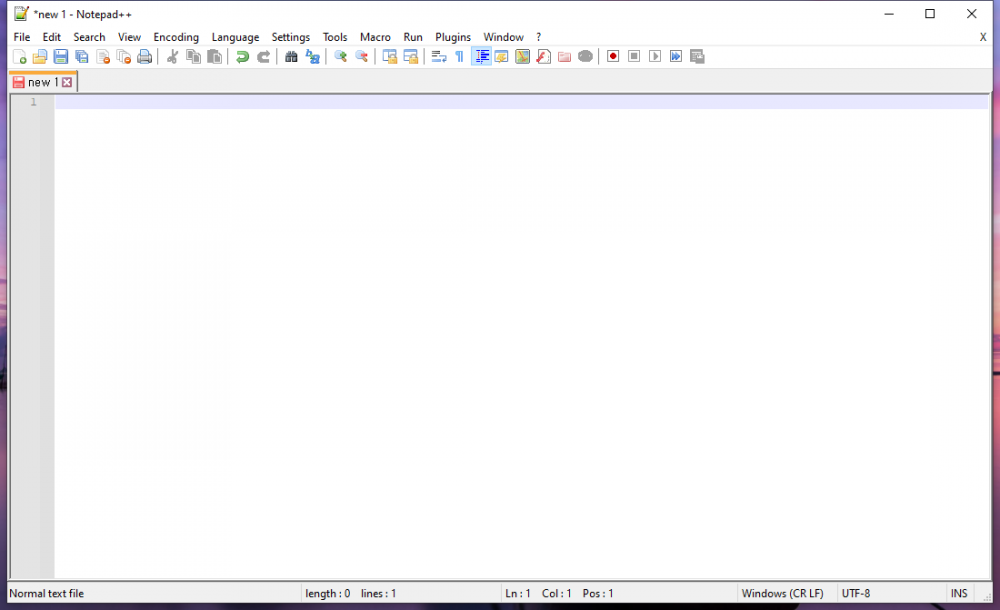Open Folder as Workspace icon
Viewport: 1000px width, 610px height.
pyautogui.click(x=564, y=57)
